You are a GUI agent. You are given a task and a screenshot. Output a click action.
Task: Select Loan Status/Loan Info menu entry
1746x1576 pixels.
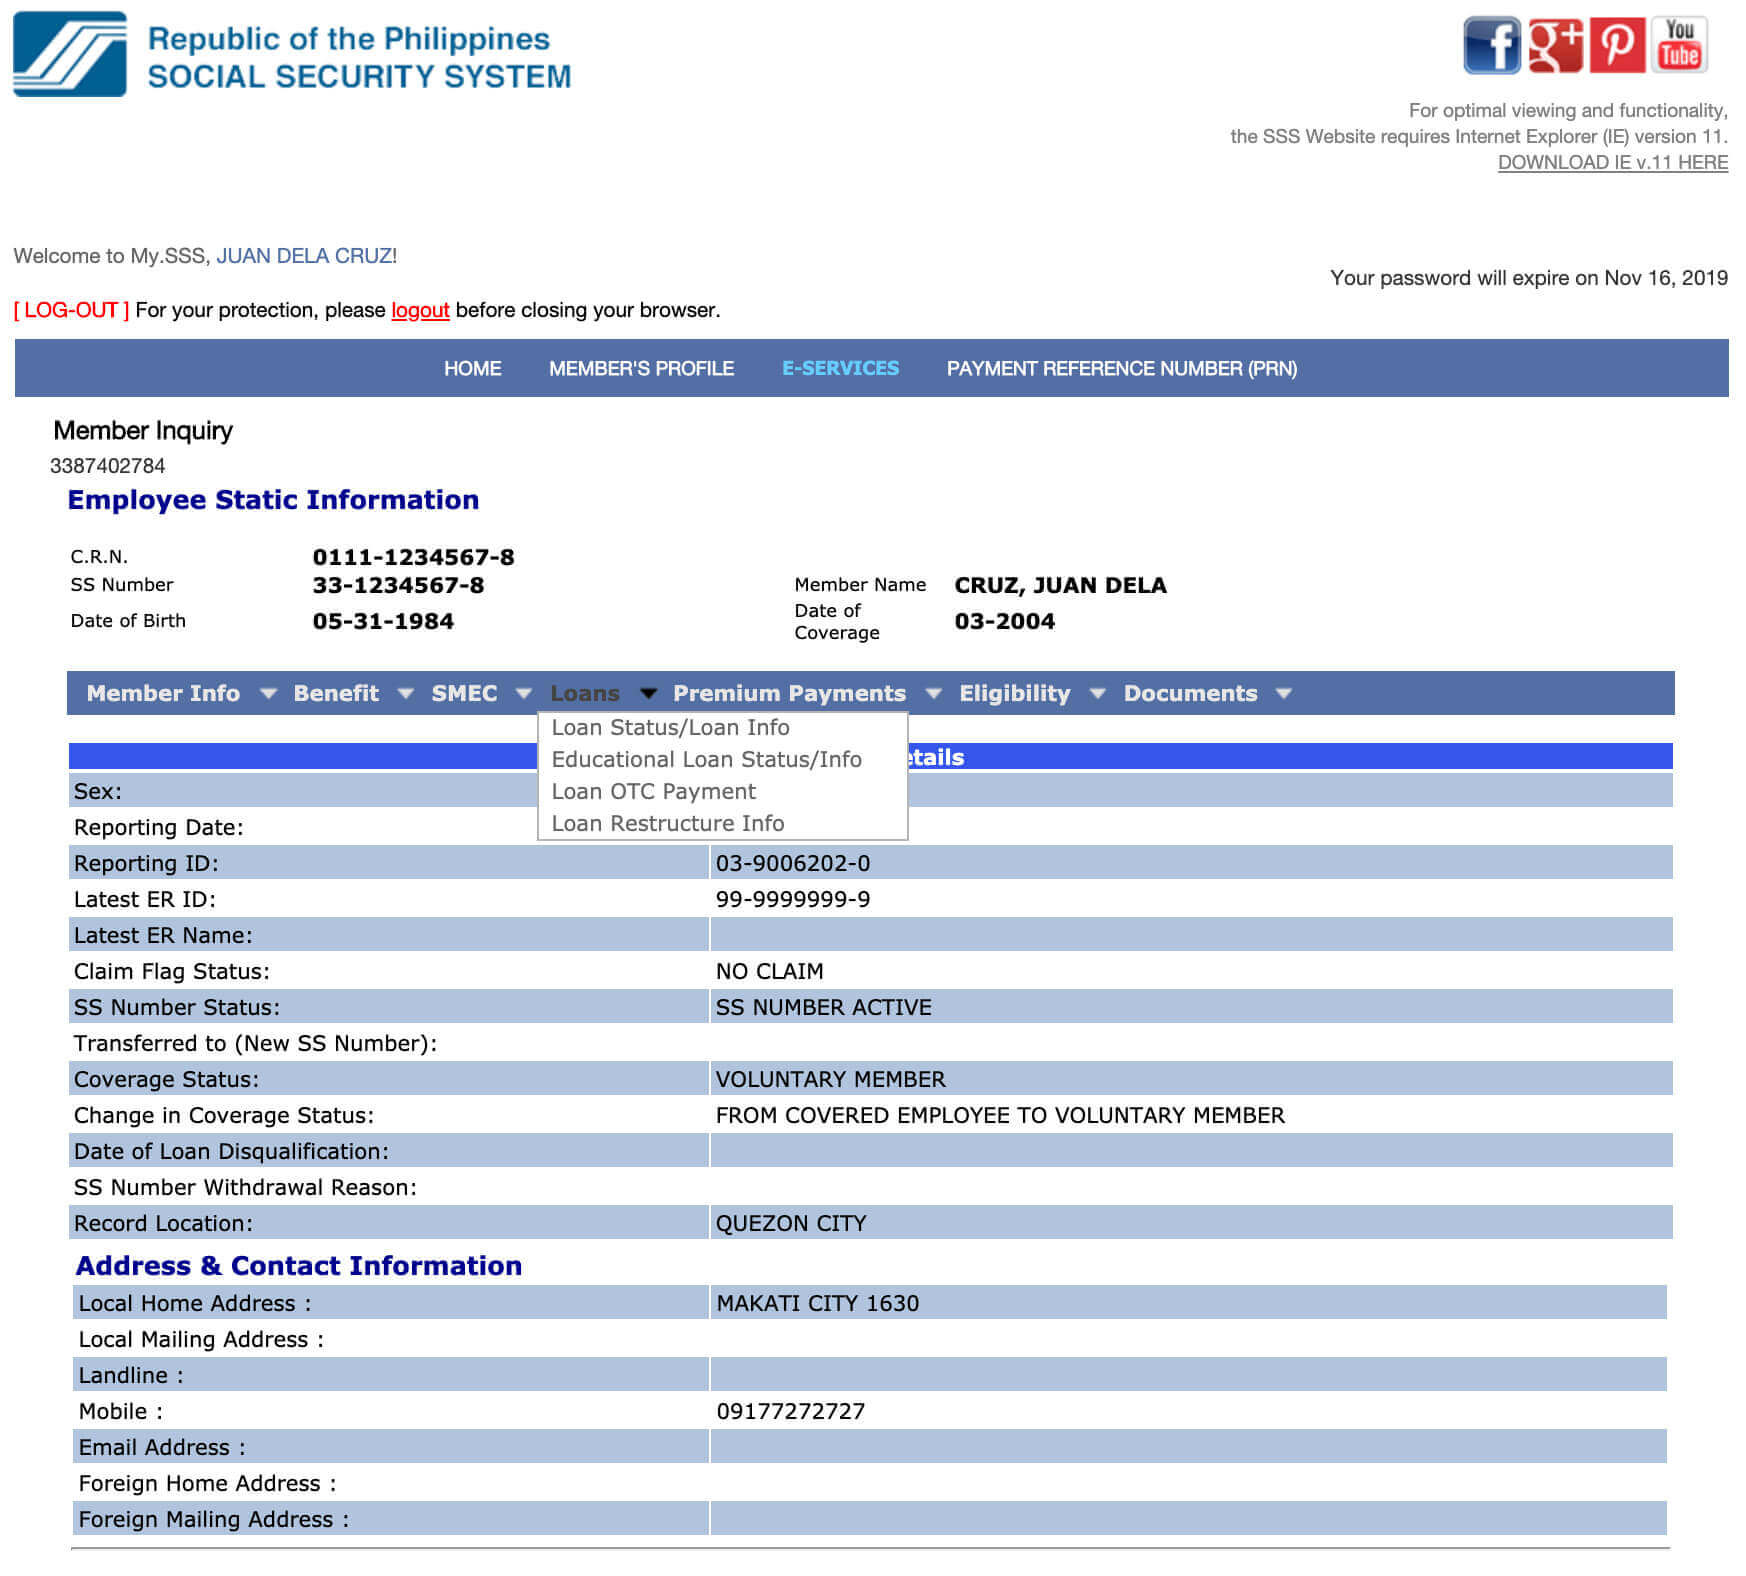[x=671, y=727]
